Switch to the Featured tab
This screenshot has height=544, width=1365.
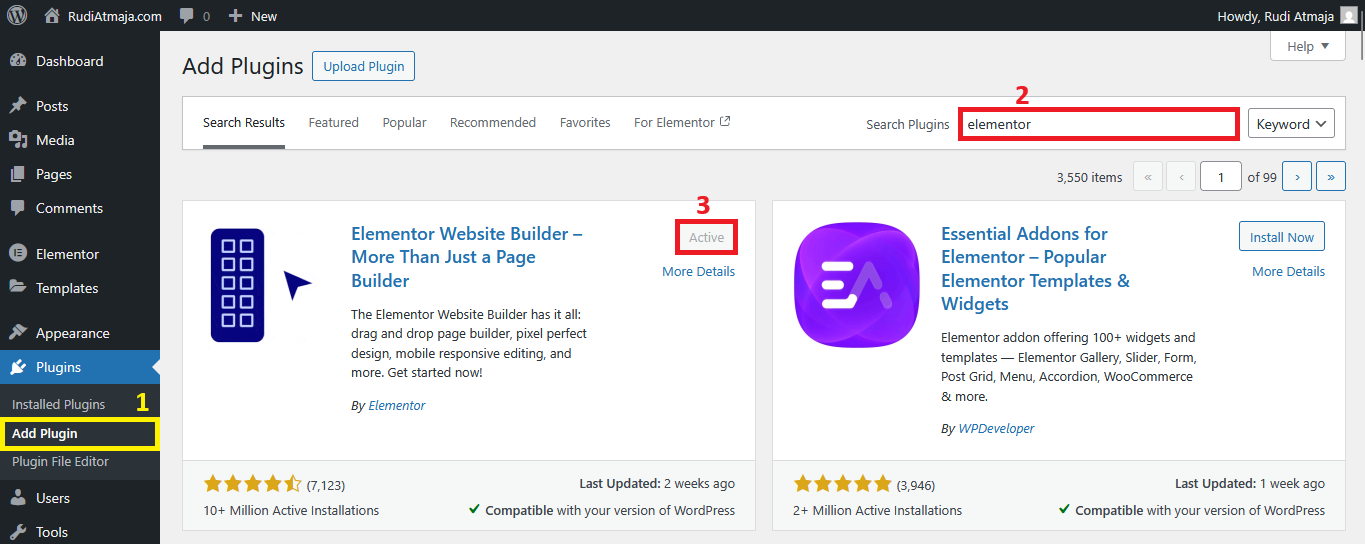(333, 122)
